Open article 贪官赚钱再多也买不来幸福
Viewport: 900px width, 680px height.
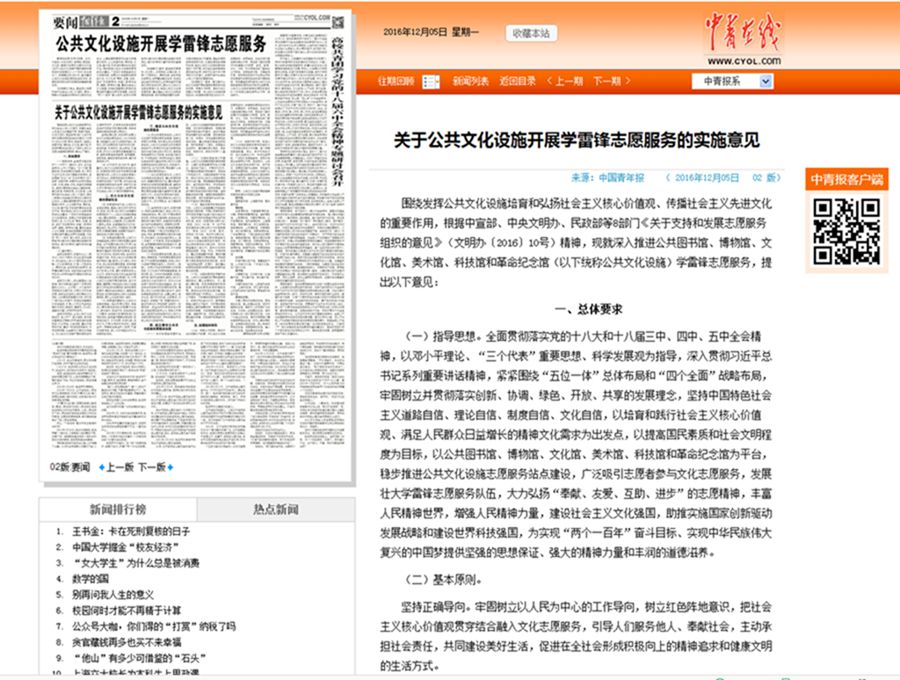point(126,642)
